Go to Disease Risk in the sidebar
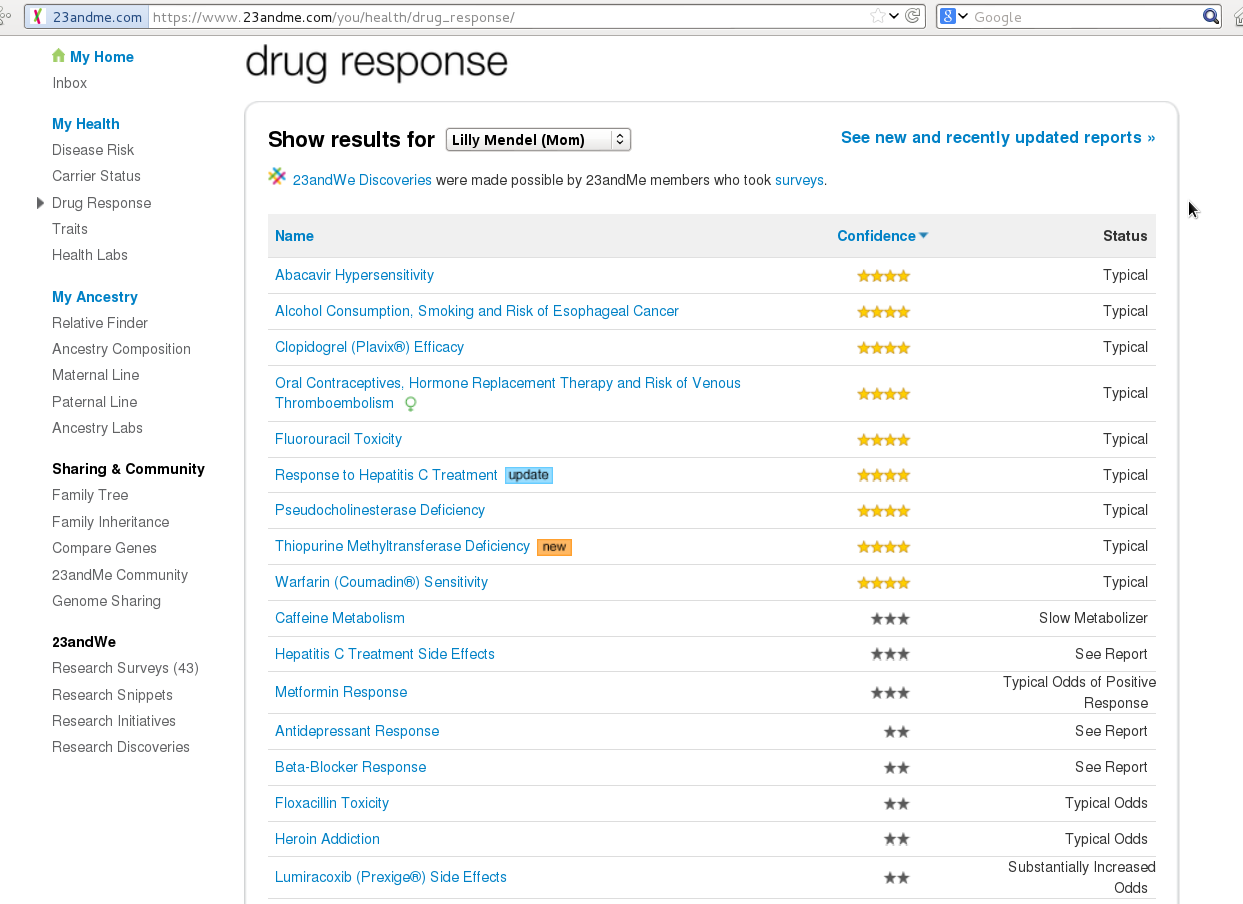 pos(93,150)
